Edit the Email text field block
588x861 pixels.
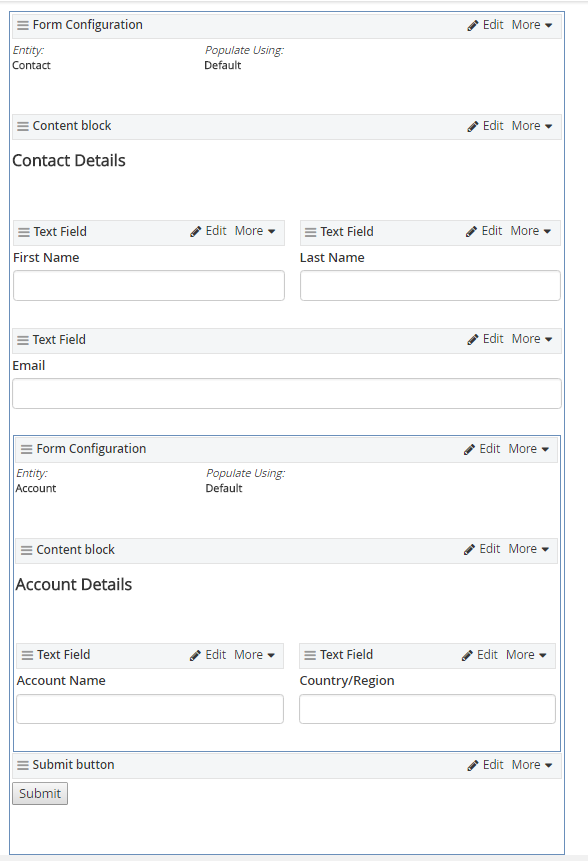pos(485,339)
